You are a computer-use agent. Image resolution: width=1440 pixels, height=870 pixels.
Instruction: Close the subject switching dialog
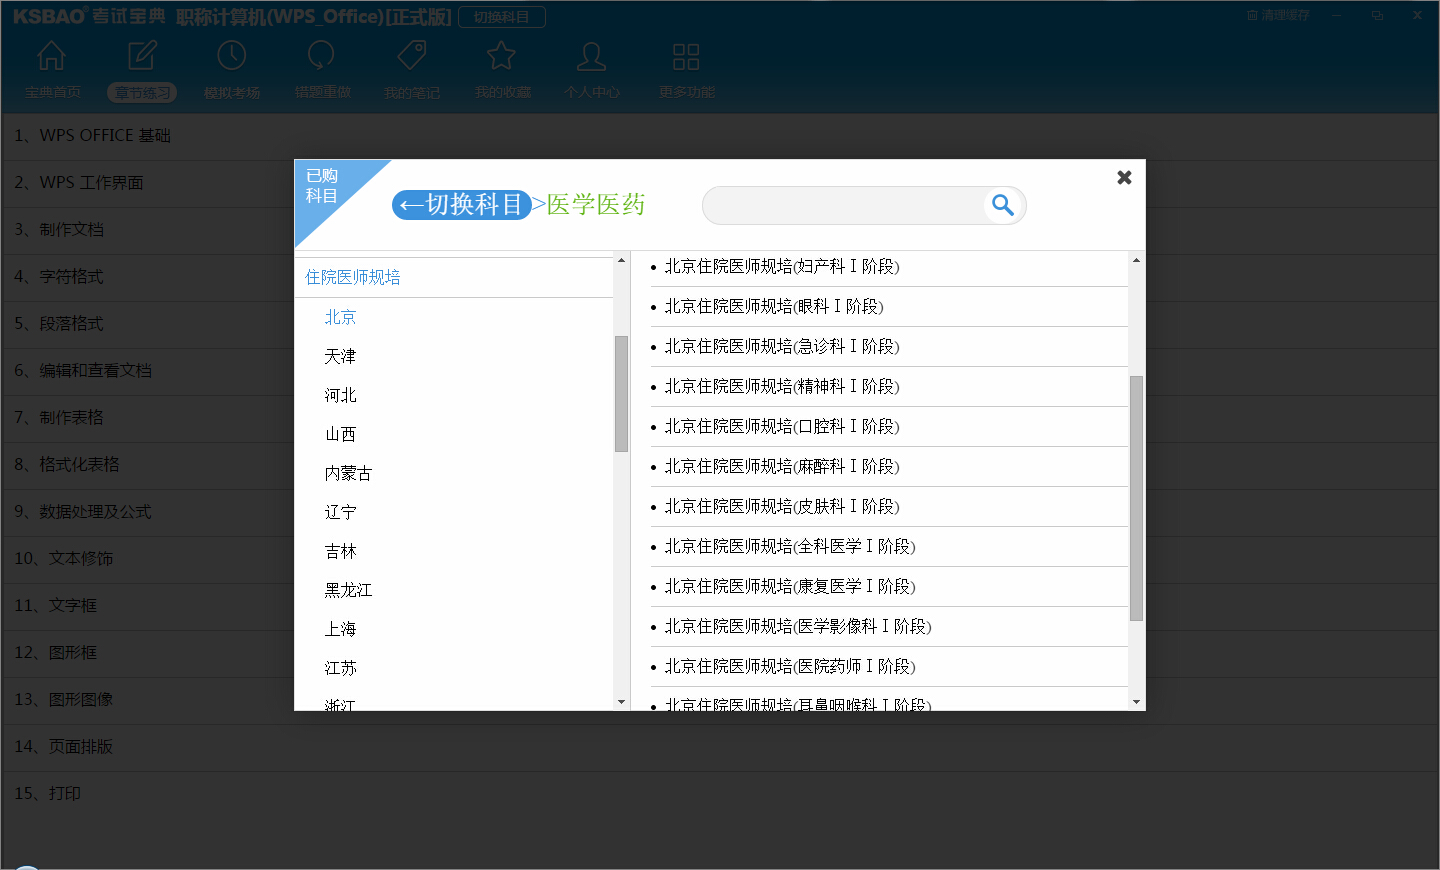pos(1124,177)
